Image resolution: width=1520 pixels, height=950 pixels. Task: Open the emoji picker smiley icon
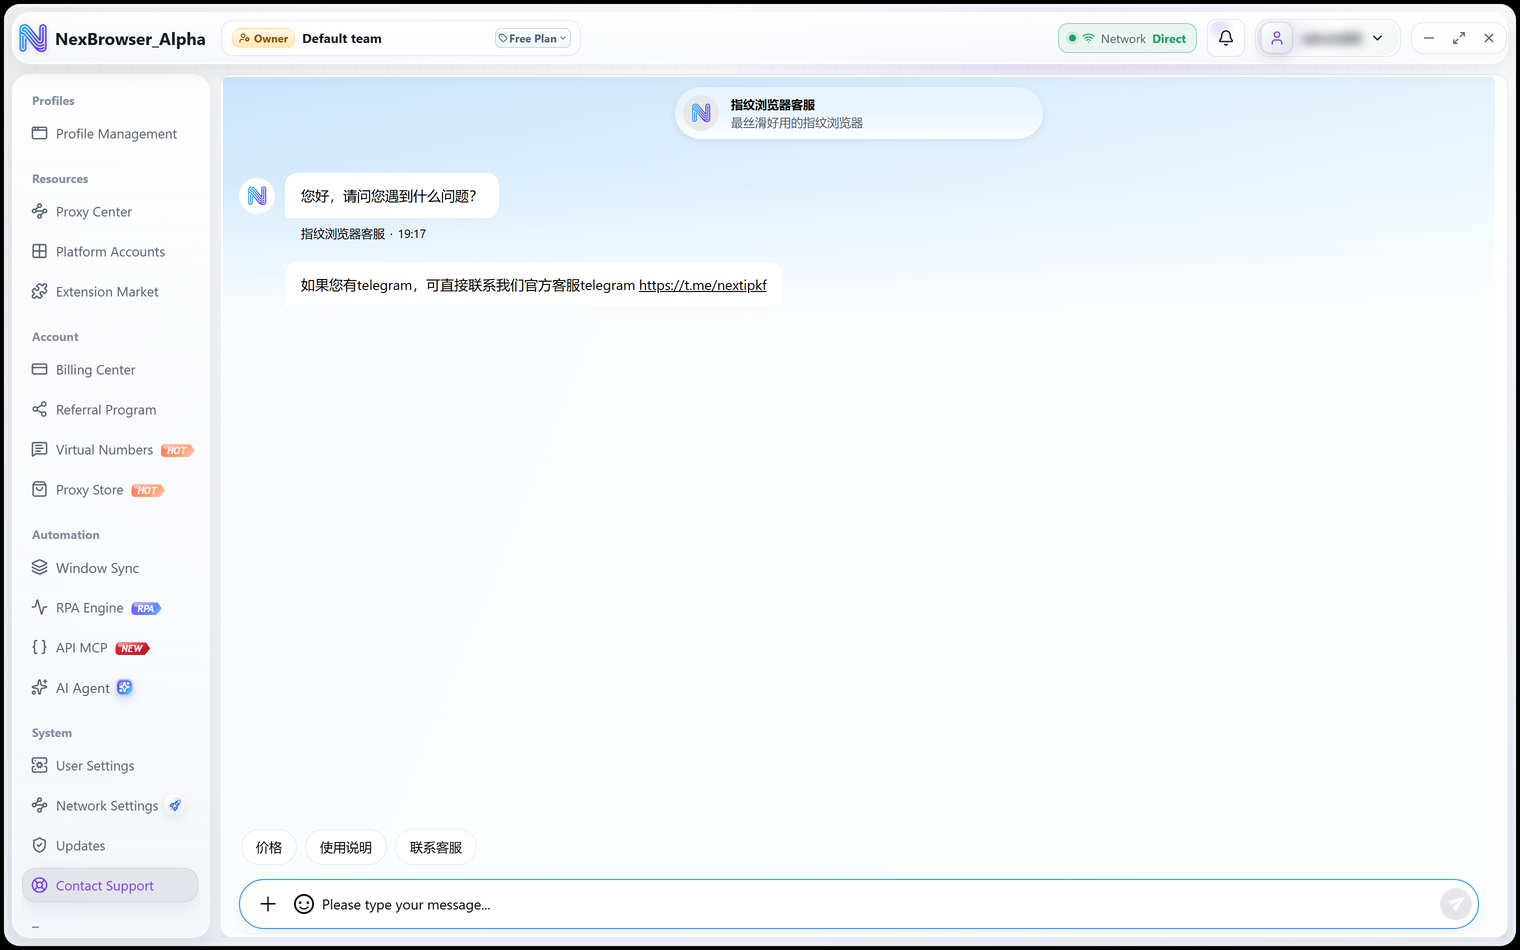[303, 904]
